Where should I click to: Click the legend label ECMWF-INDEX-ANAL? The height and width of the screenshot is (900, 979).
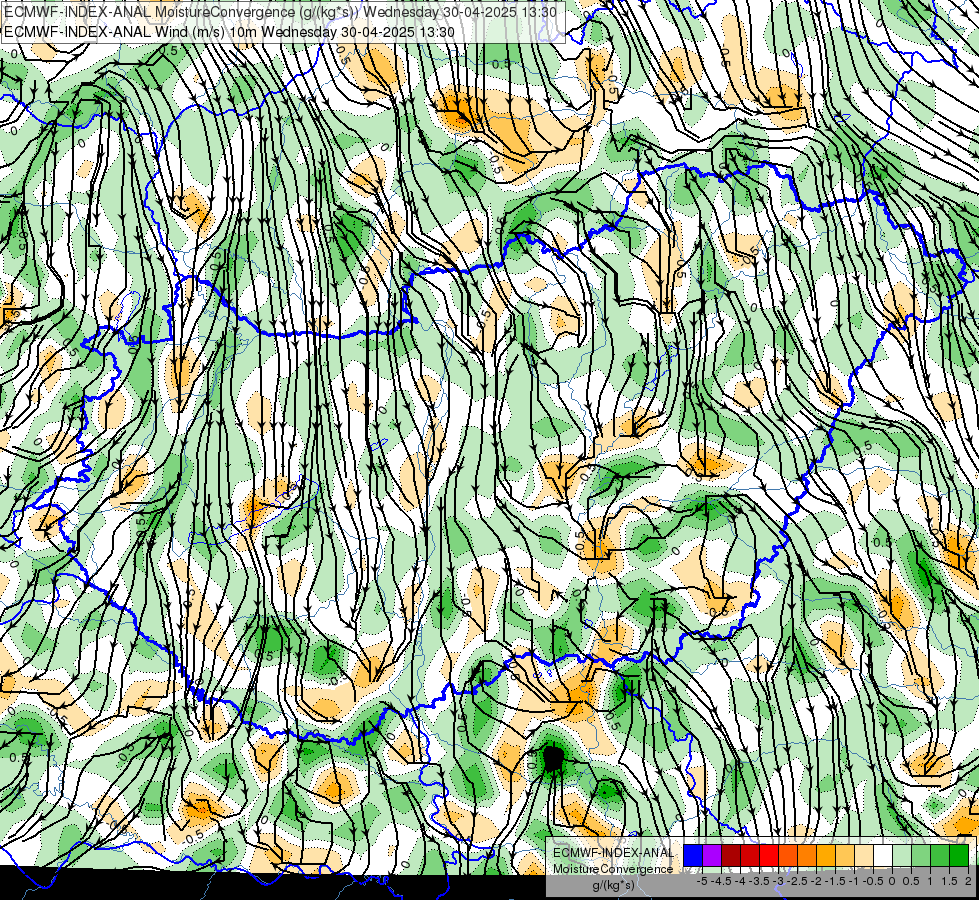tap(613, 853)
